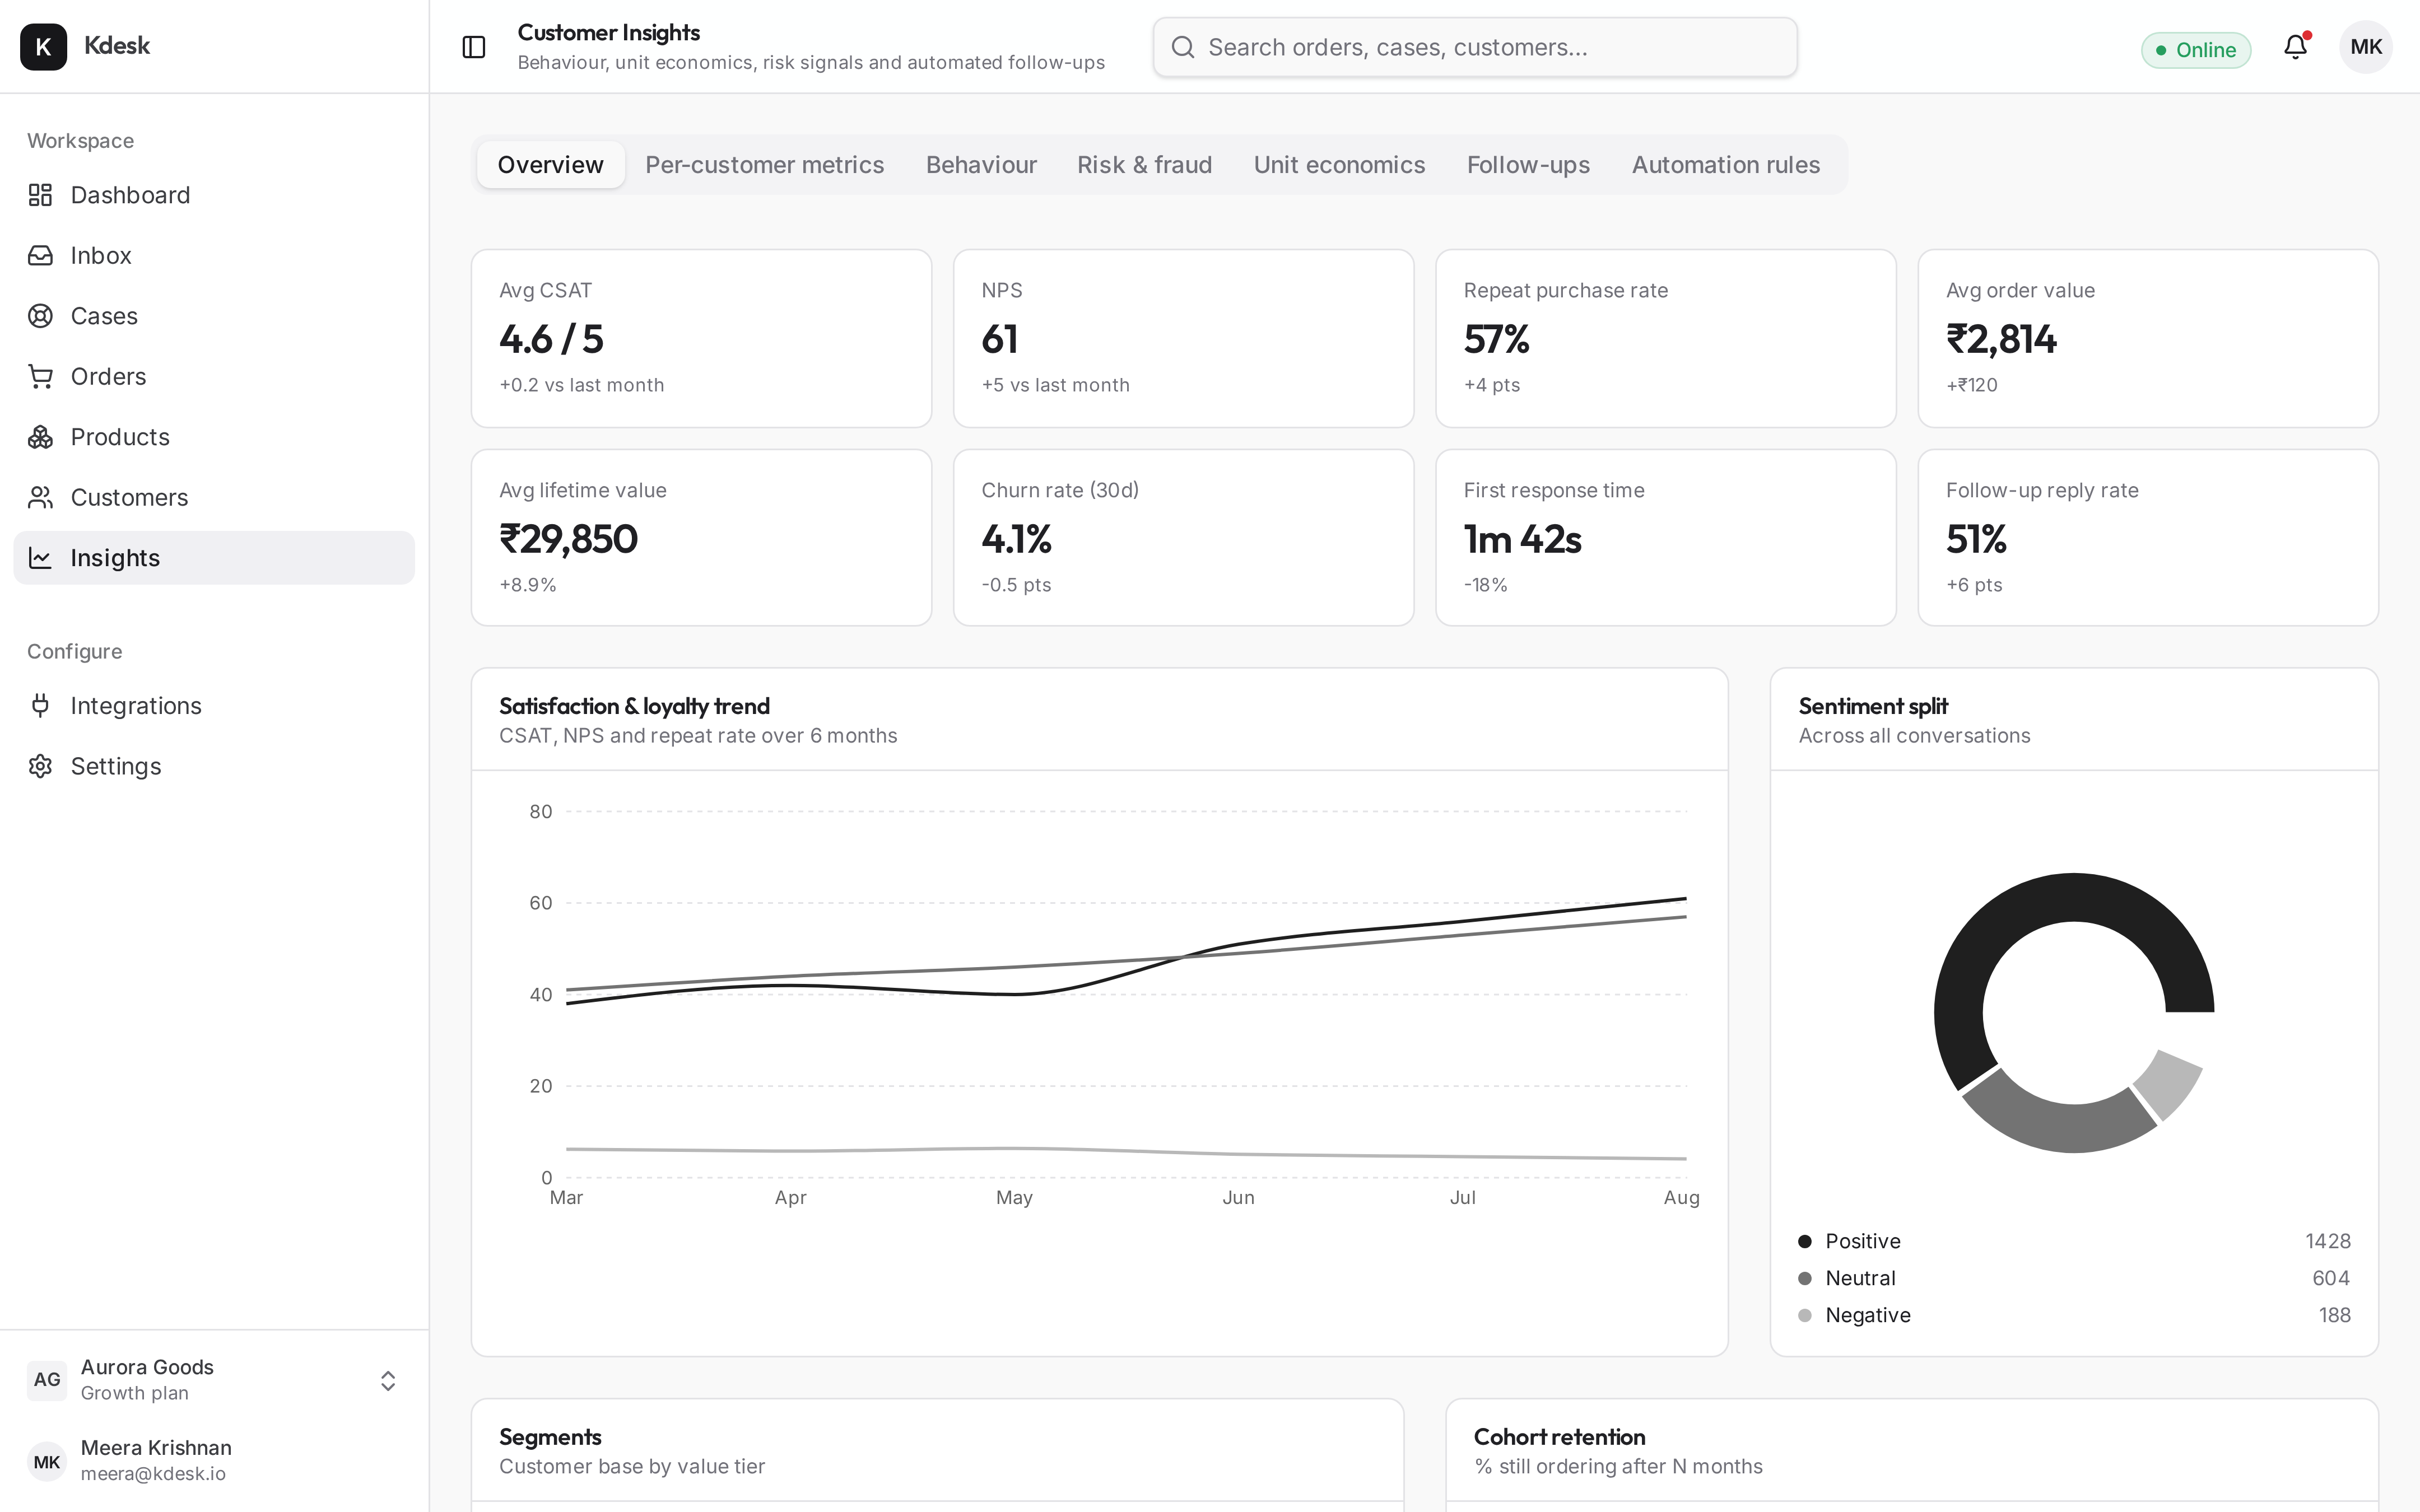Click the Settings gear icon
Screen dimensions: 2420x1512
40,766
